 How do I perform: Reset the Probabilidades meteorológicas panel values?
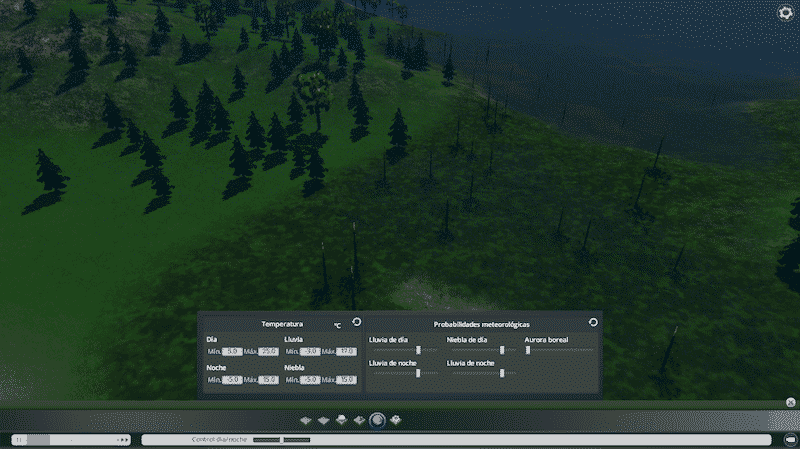[x=593, y=322]
